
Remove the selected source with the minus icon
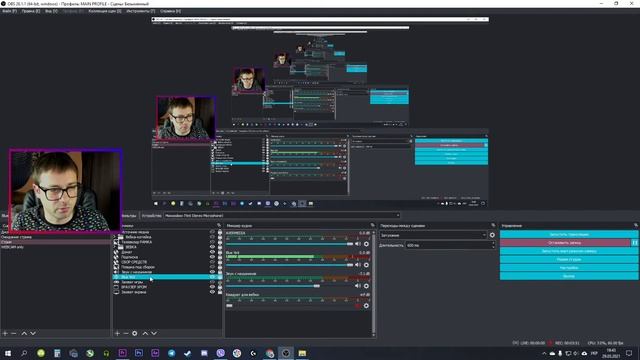pos(126,333)
